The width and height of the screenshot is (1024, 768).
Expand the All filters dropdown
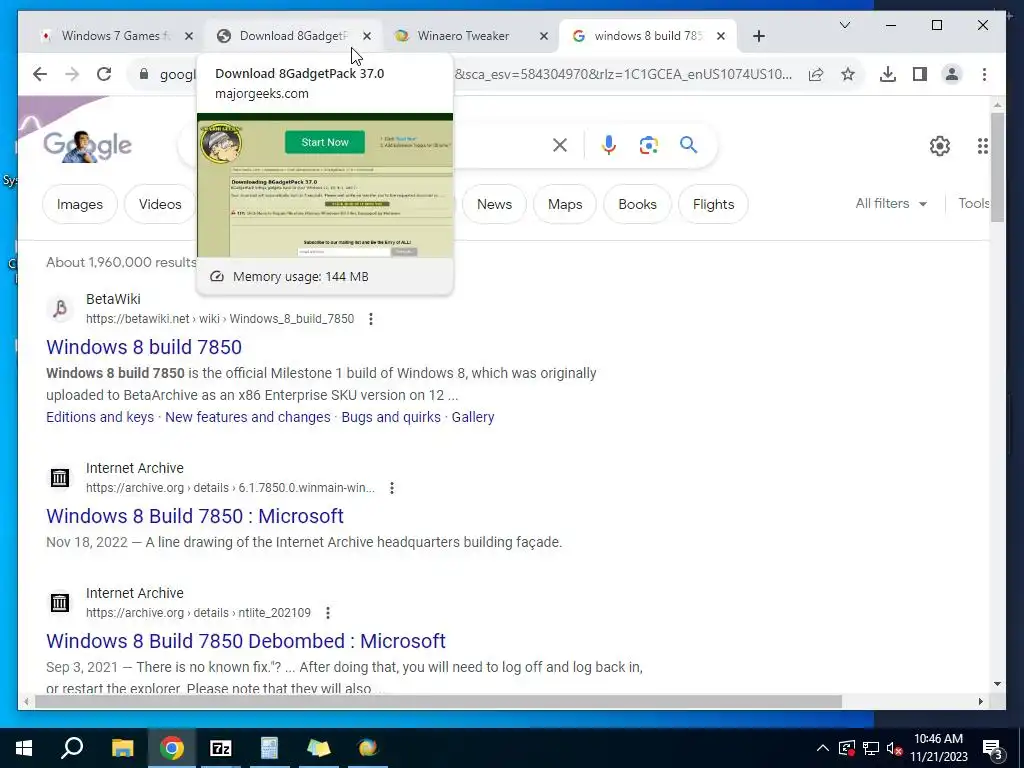(x=891, y=204)
